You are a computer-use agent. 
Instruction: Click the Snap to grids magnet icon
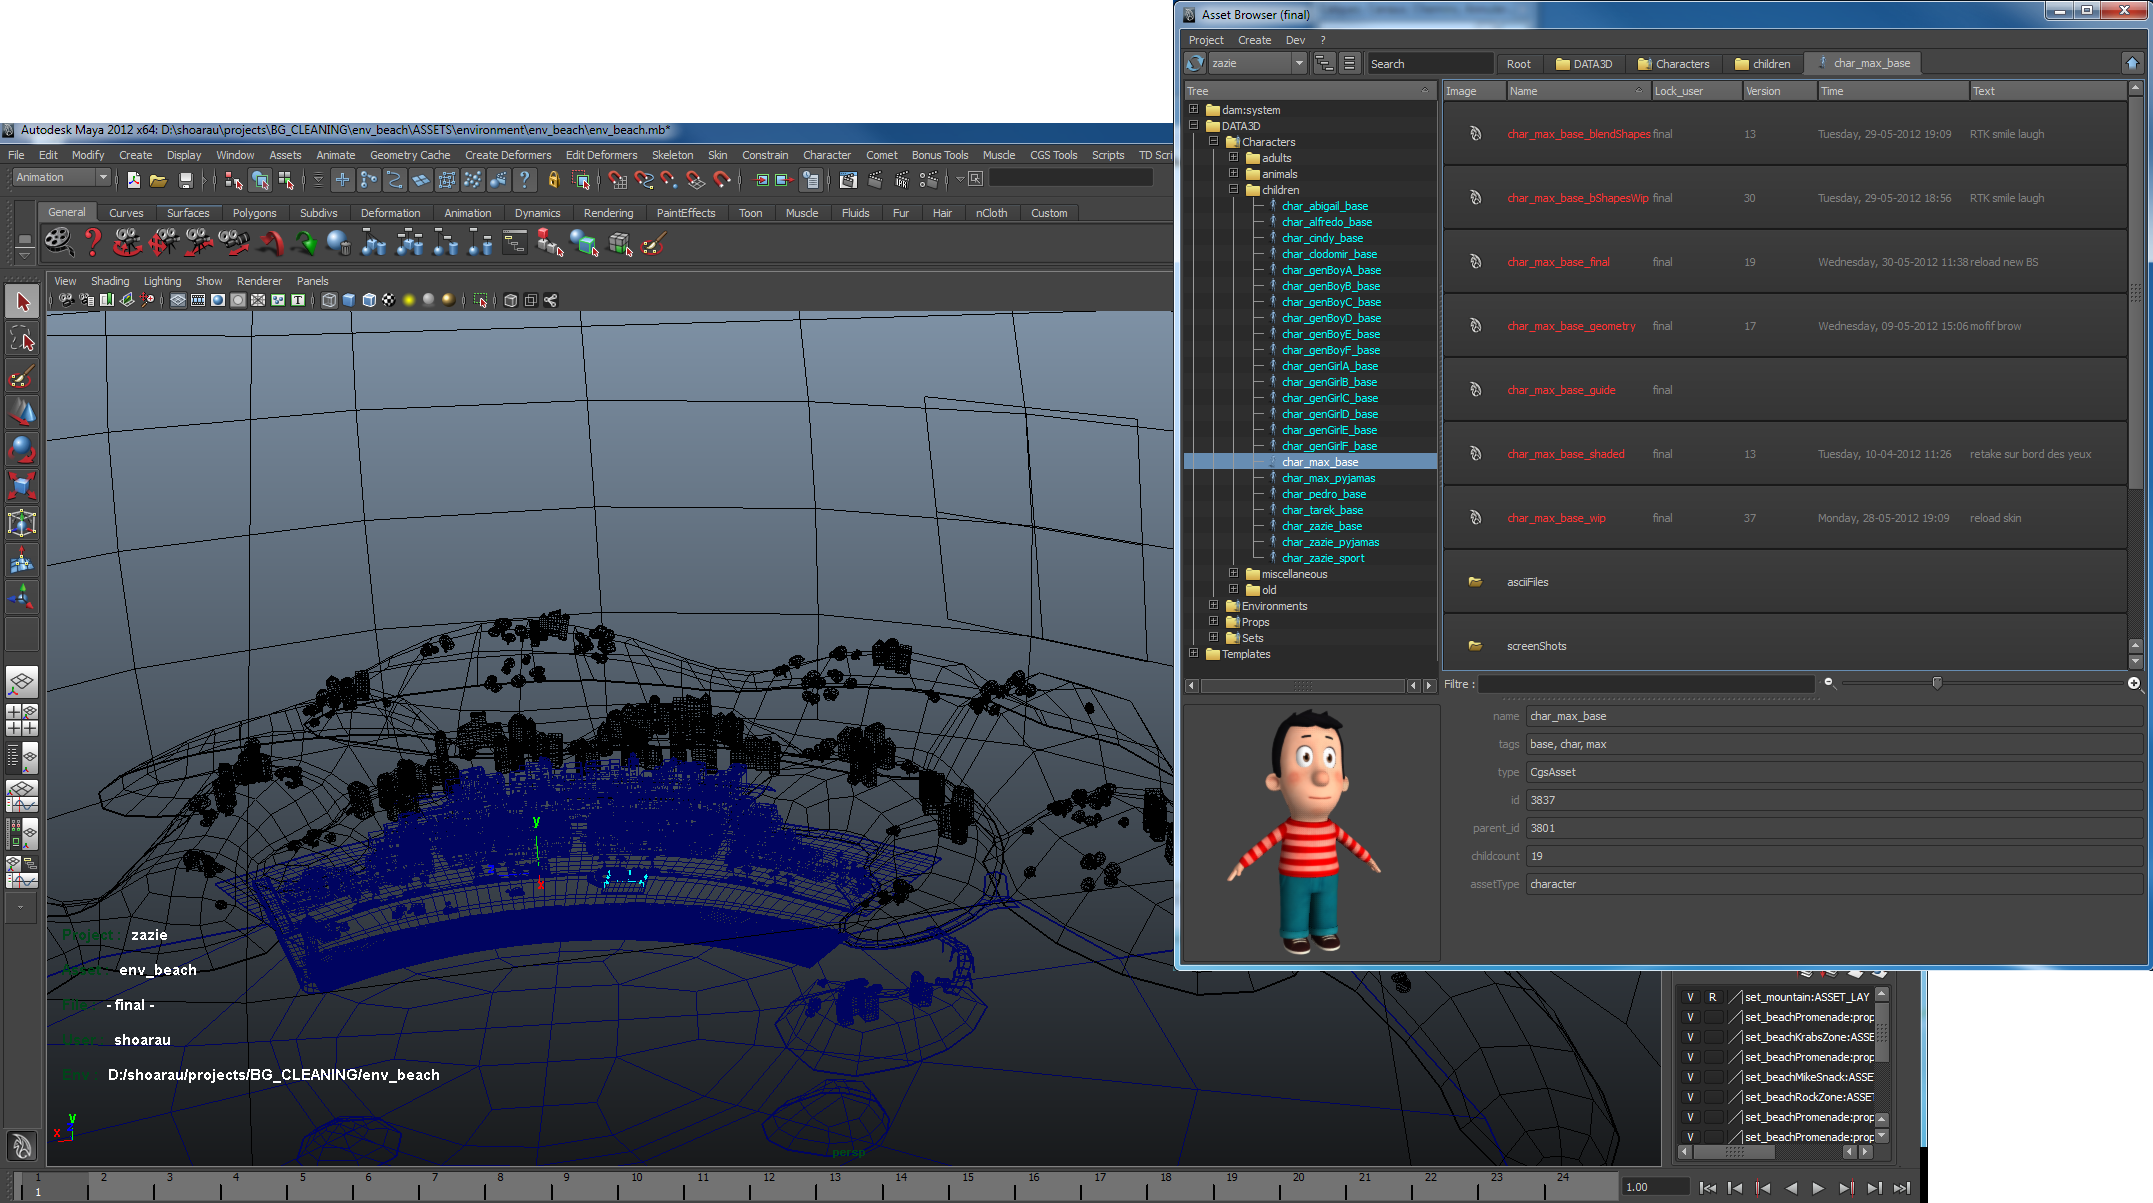tap(618, 180)
